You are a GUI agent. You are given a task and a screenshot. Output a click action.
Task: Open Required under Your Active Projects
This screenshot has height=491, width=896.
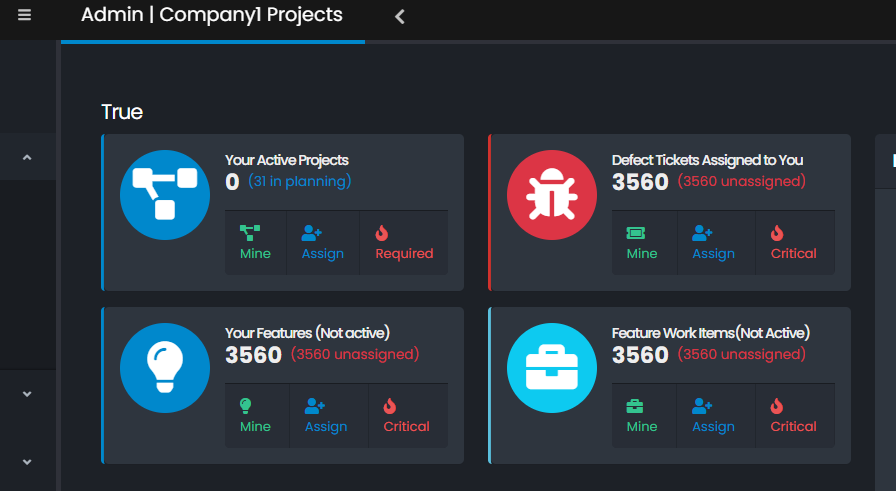[x=404, y=243]
